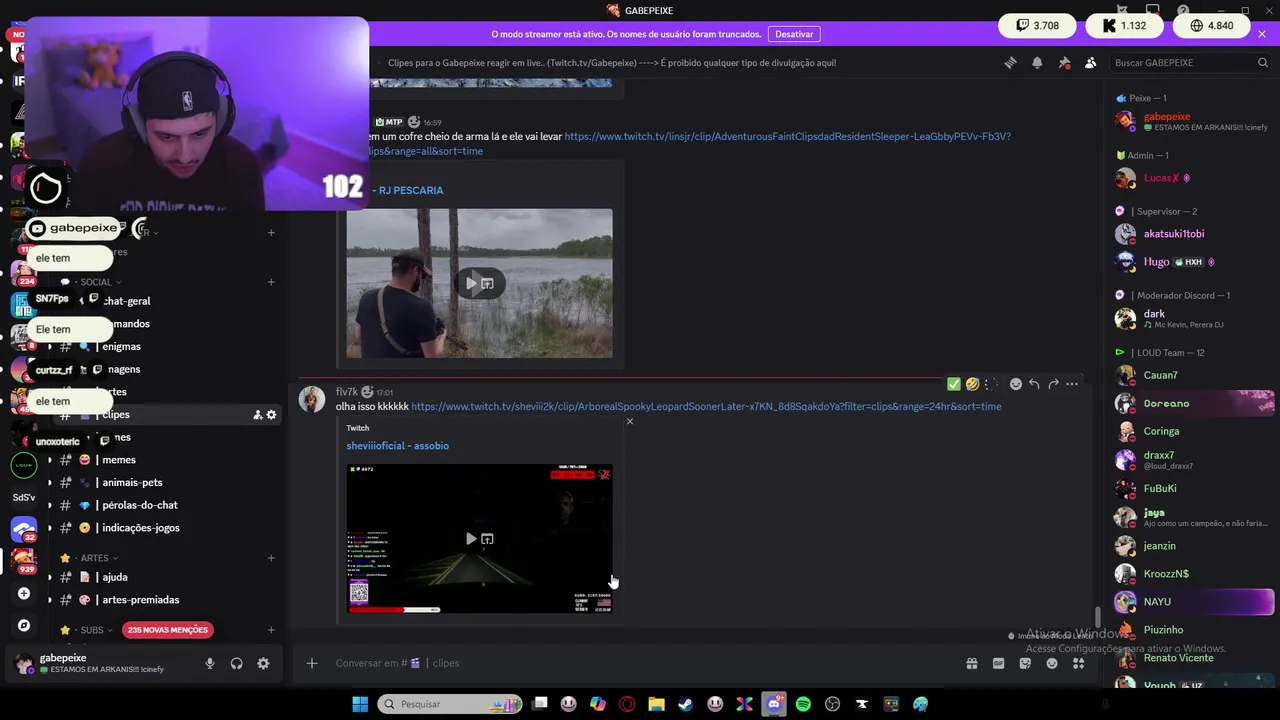Open attachment plus button in message bar
This screenshot has width=1280, height=720.
(x=312, y=663)
